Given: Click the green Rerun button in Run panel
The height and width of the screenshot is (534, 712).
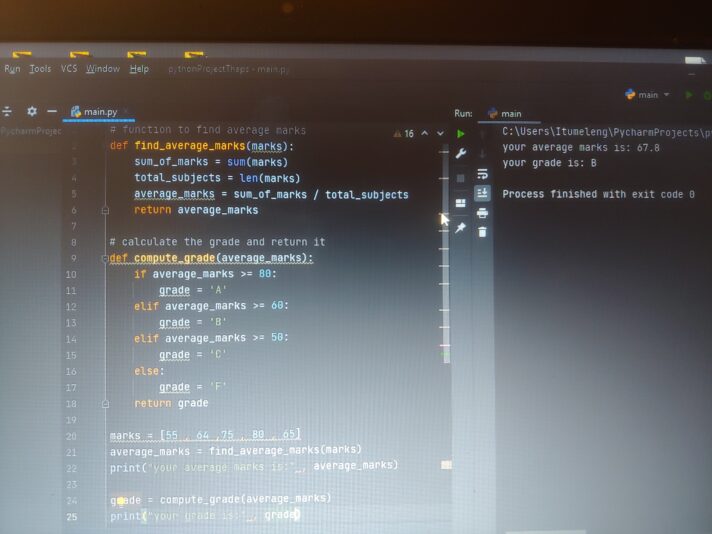Looking at the screenshot, I should point(461,133).
